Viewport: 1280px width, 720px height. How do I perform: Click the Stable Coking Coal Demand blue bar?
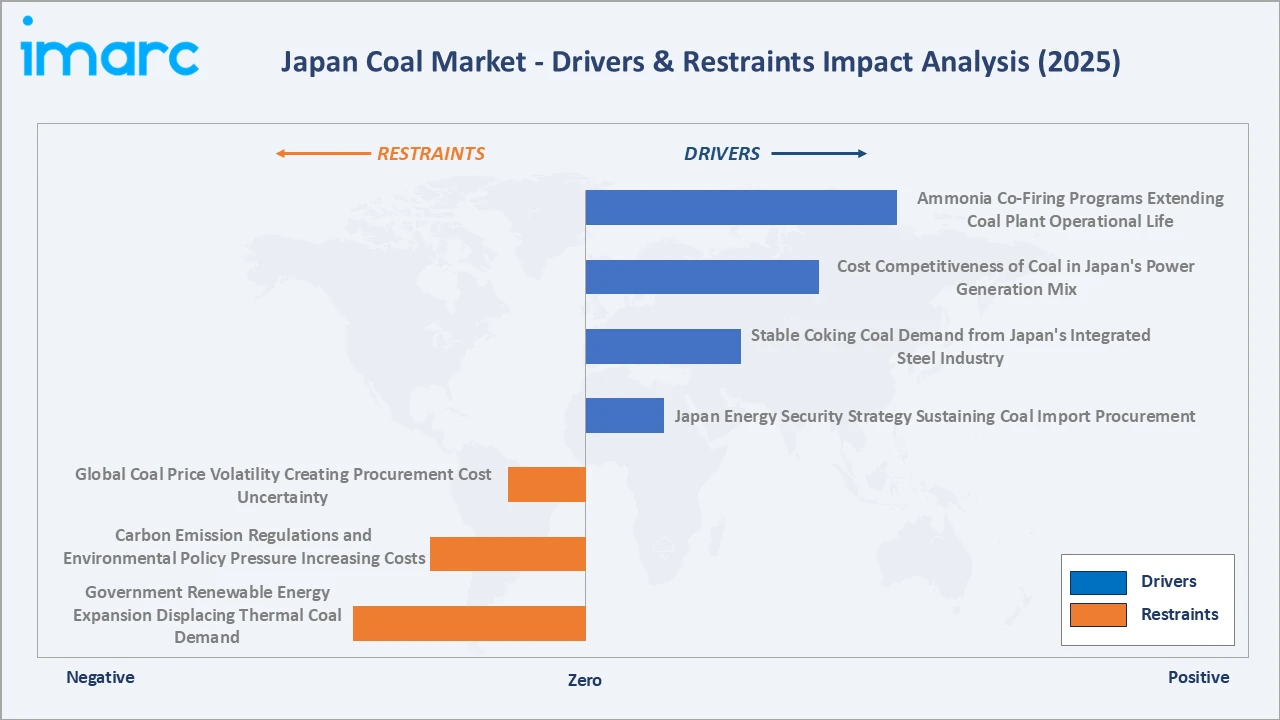tap(663, 346)
